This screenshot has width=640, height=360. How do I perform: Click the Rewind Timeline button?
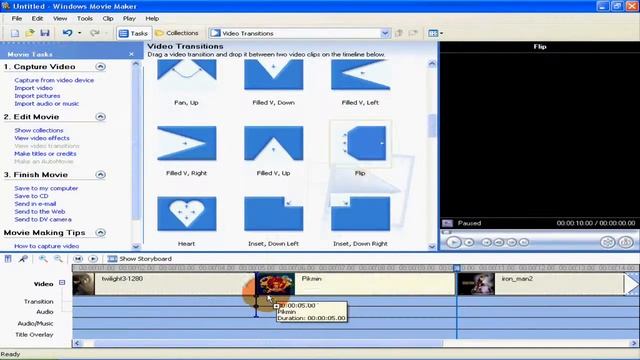pos(78,259)
